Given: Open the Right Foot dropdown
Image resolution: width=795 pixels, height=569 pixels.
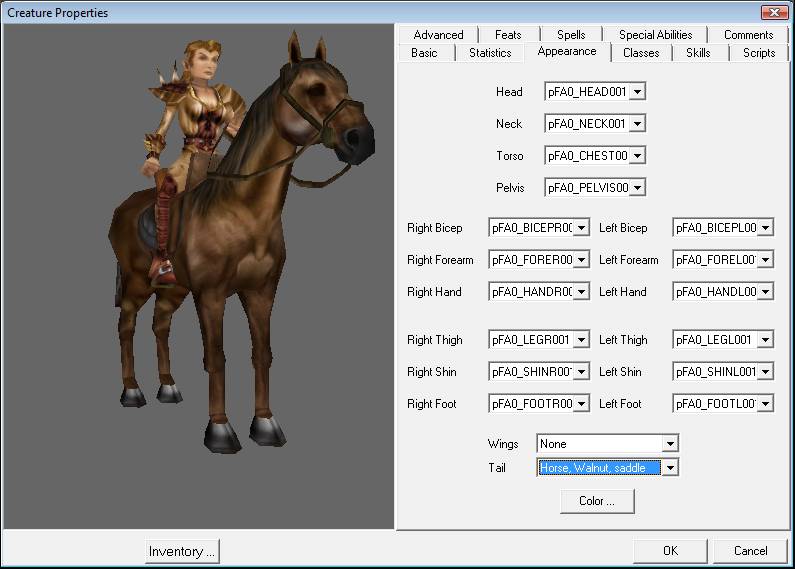Looking at the screenshot, I should point(582,404).
